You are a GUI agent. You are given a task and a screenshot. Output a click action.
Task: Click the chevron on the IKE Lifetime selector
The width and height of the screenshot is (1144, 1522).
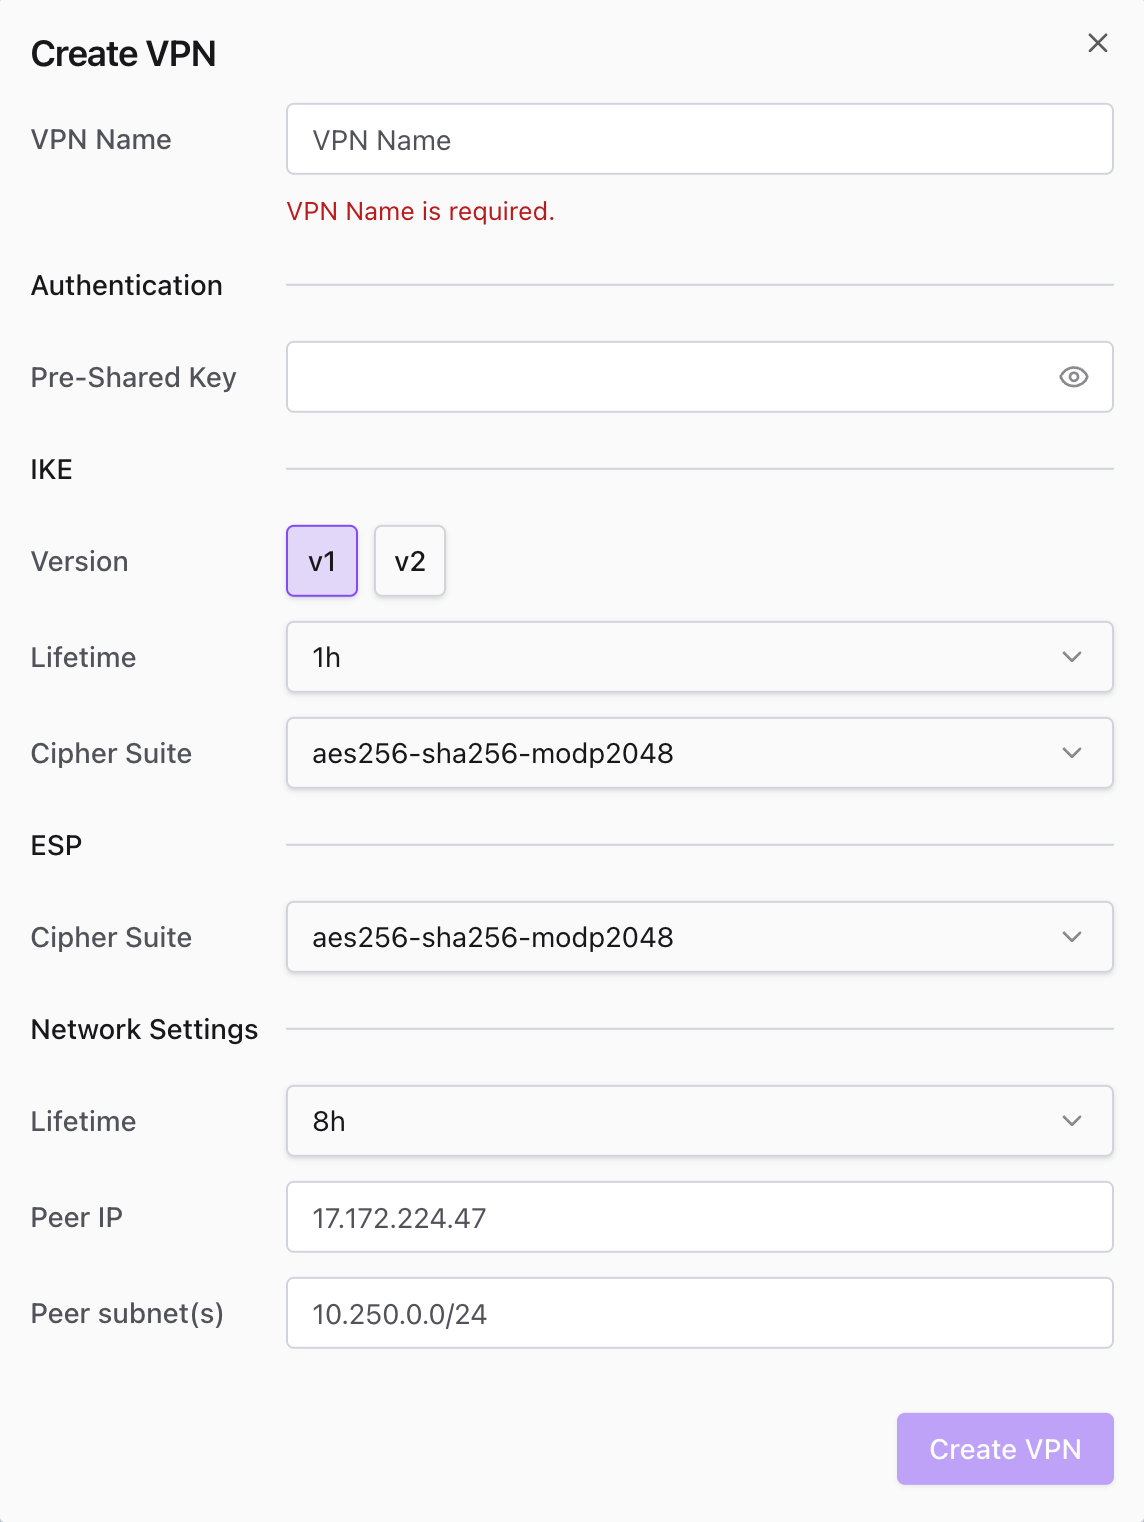tap(1071, 657)
